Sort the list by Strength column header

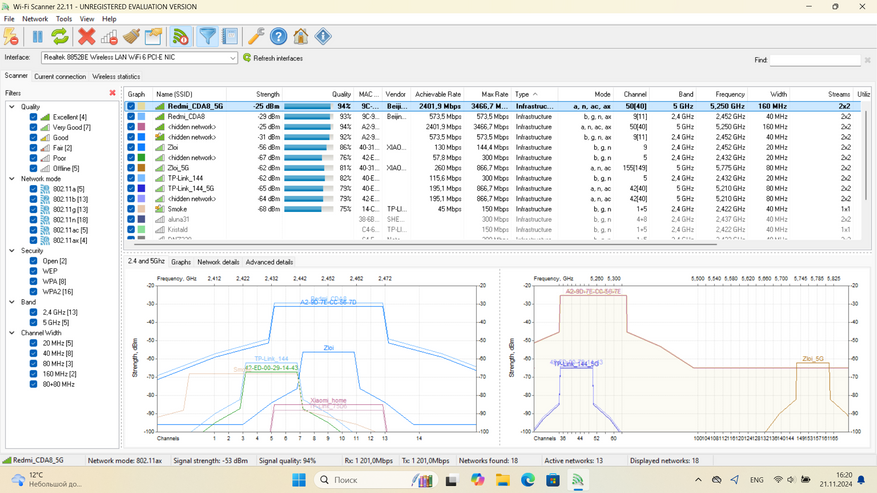tap(267, 94)
